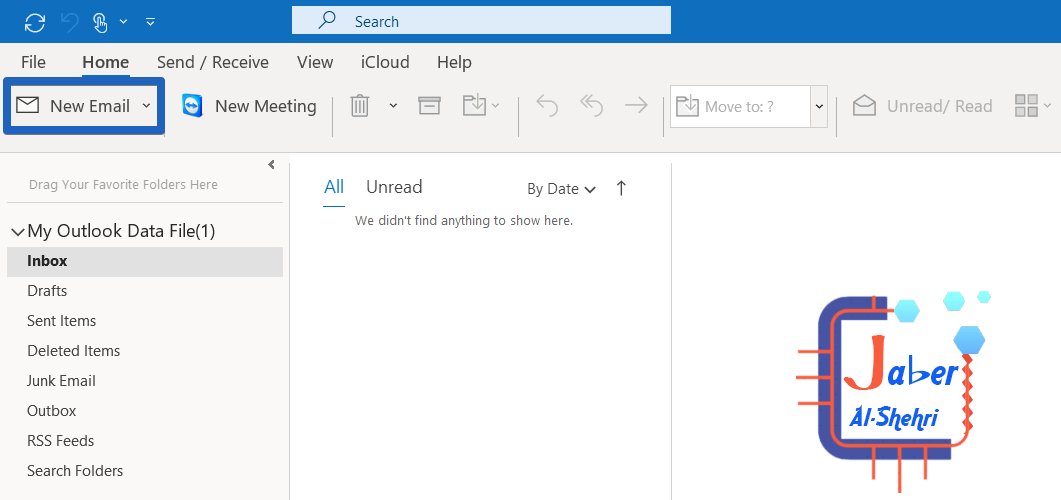This screenshot has height=500, width=1061.
Task: Click the Reply arrow icon
Action: [x=547, y=106]
